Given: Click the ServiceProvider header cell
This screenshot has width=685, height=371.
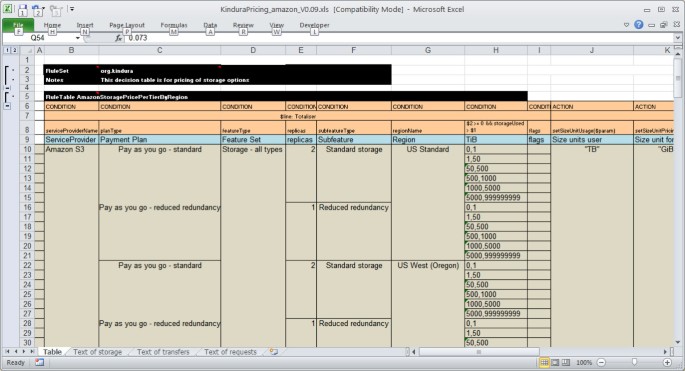Looking at the screenshot, I should click(x=71, y=140).
